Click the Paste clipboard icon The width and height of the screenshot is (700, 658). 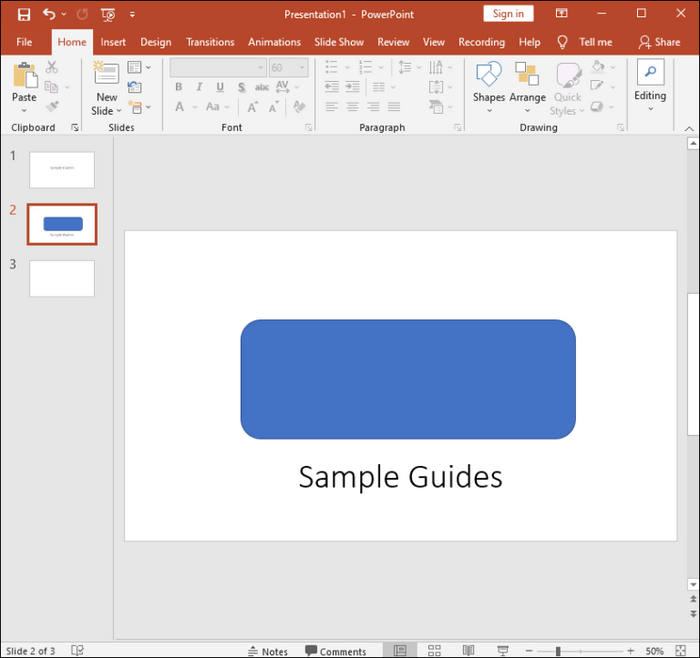[x=24, y=76]
